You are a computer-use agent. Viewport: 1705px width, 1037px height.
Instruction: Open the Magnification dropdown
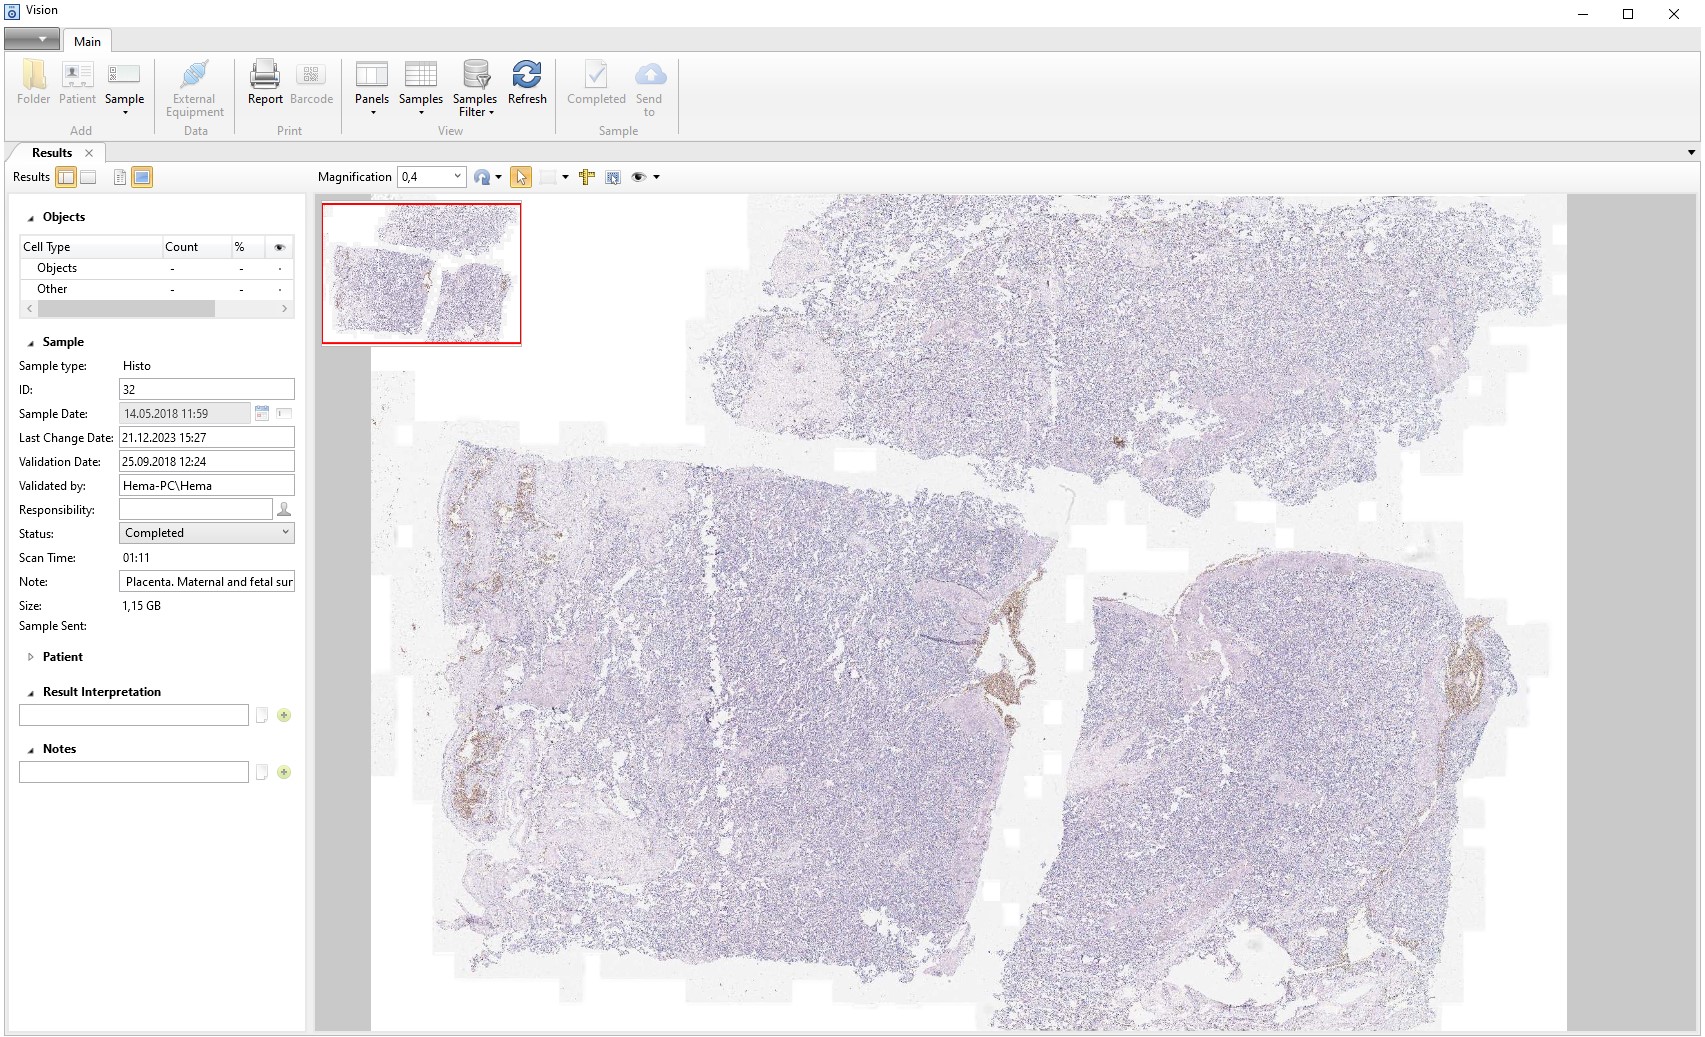click(457, 177)
